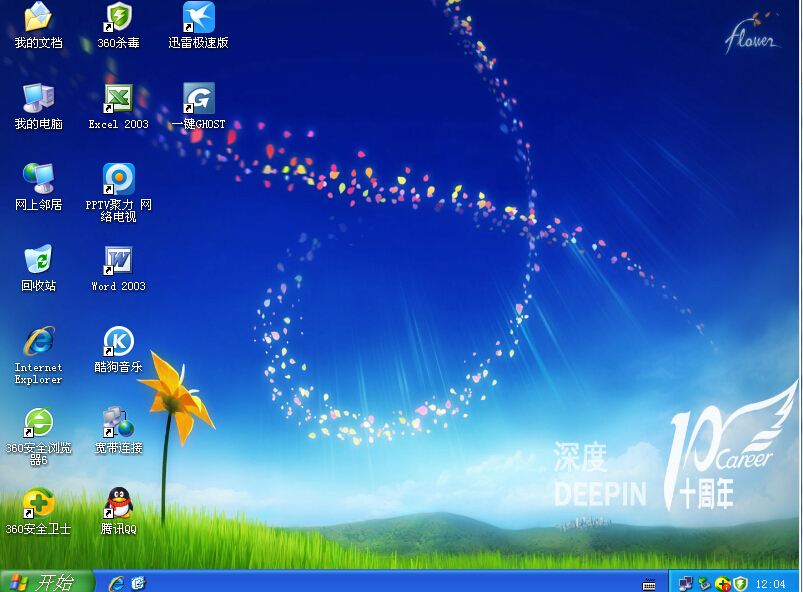Open the 开始 Start menu
Image resolution: width=803 pixels, height=592 pixels.
click(46, 582)
